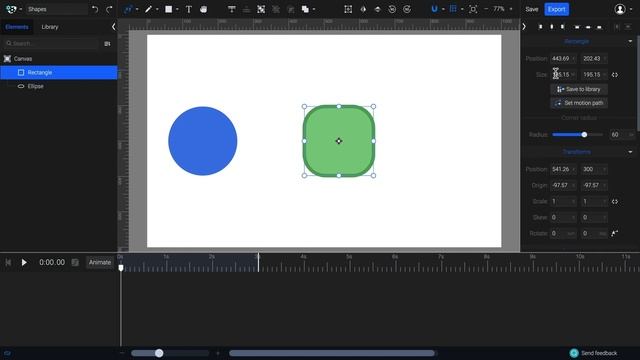Click Save to library button
640x360 pixels.
(x=579, y=89)
